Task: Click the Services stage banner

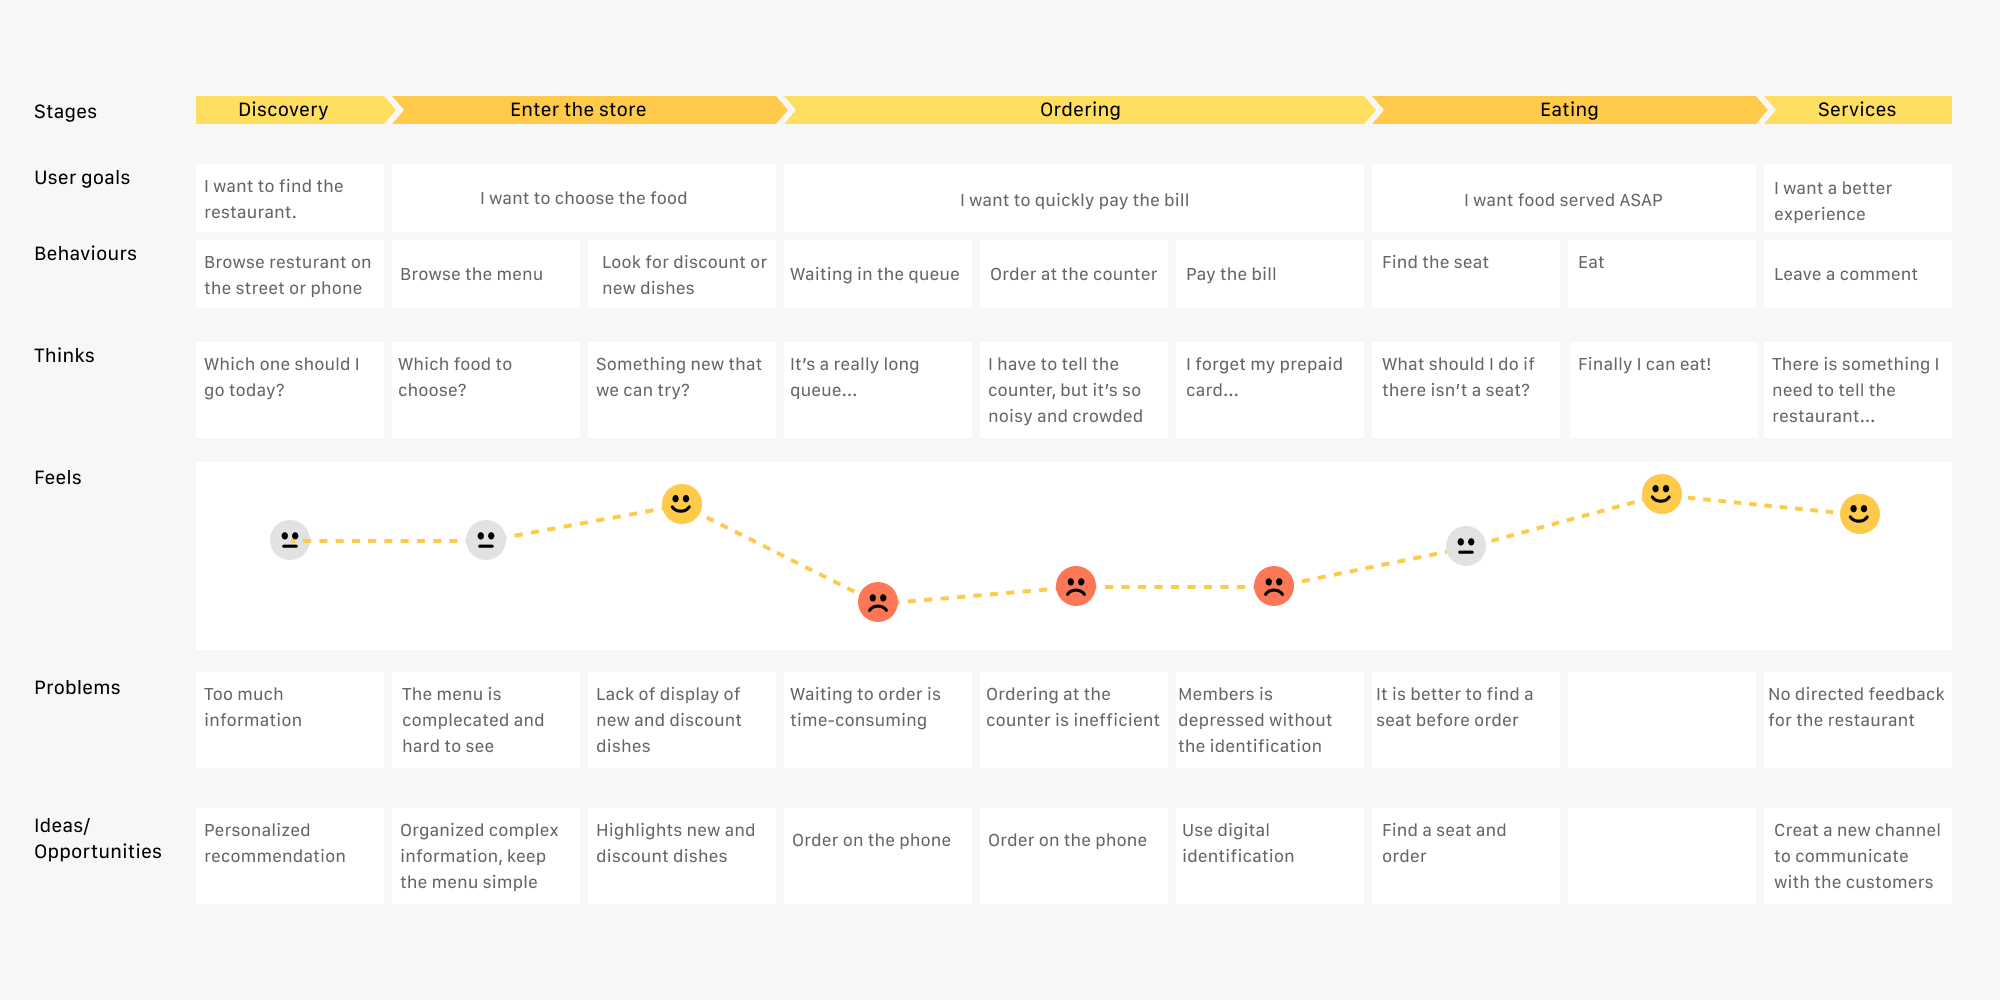Action: pos(1856,110)
